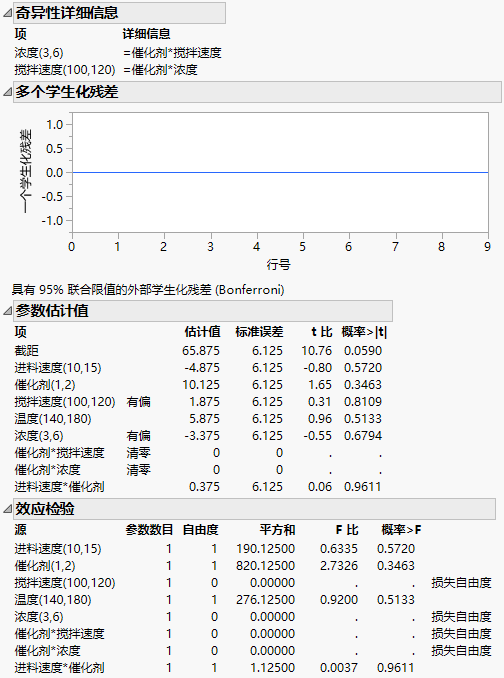Viewport: 504px width, 678px height.
Task: Click the 源 column header
Action: point(20,530)
